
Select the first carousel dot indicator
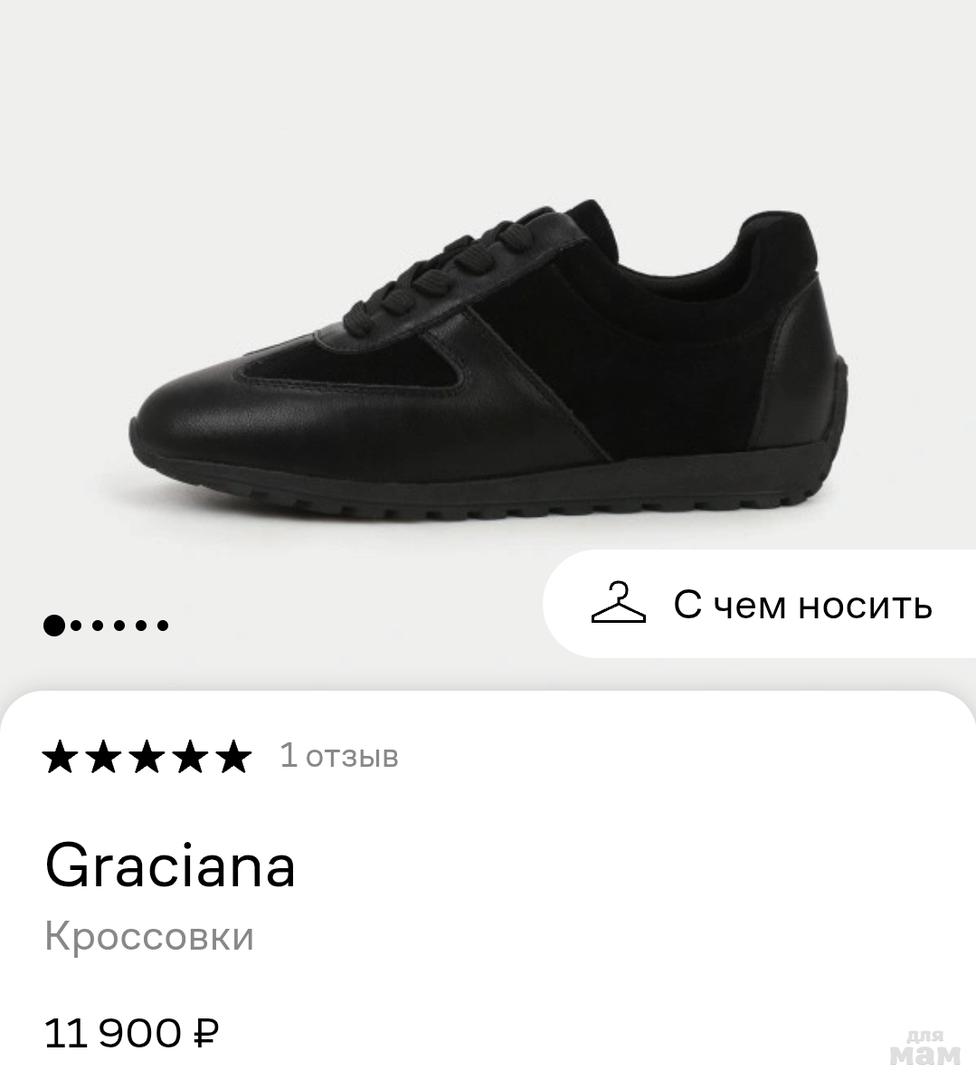point(54,625)
